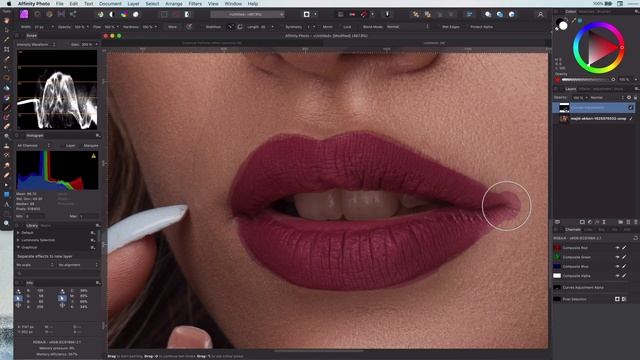Open the All Channels histogram dropdown
Image resolution: width=640 pixels, height=360 pixels.
tap(33, 146)
